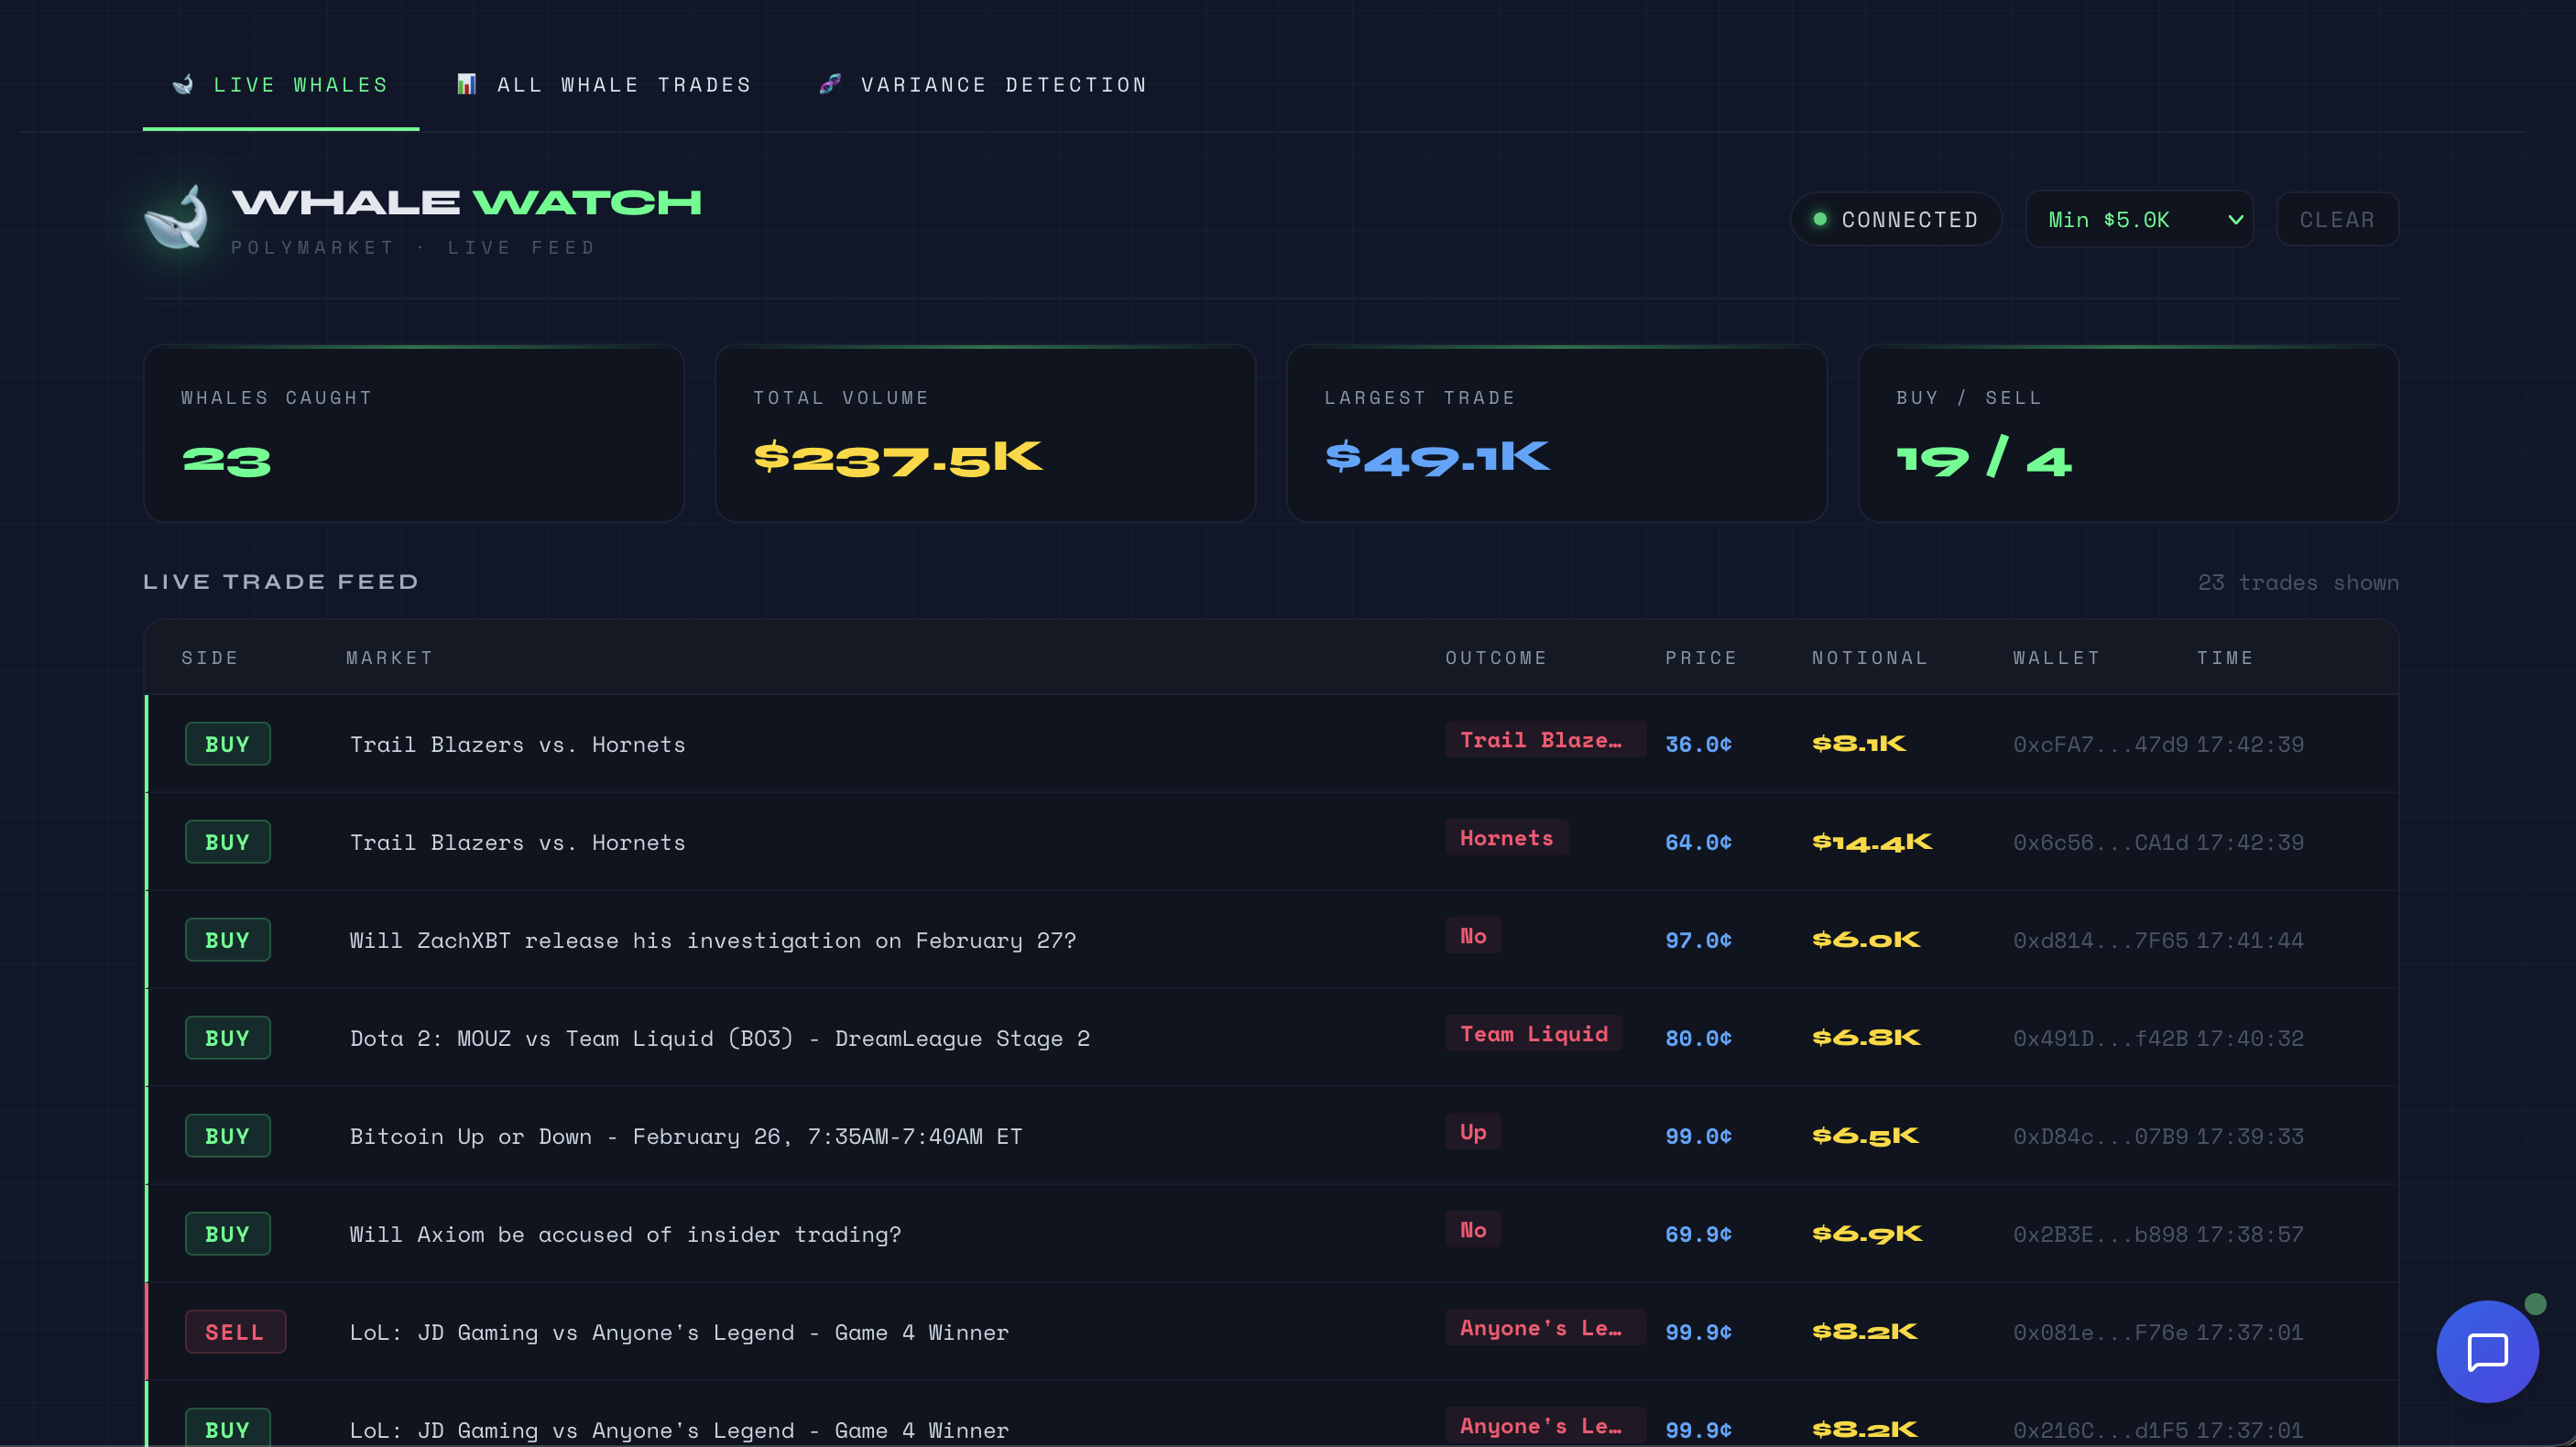Click the green connected status dot
The height and width of the screenshot is (1447, 2576).
(x=1820, y=219)
